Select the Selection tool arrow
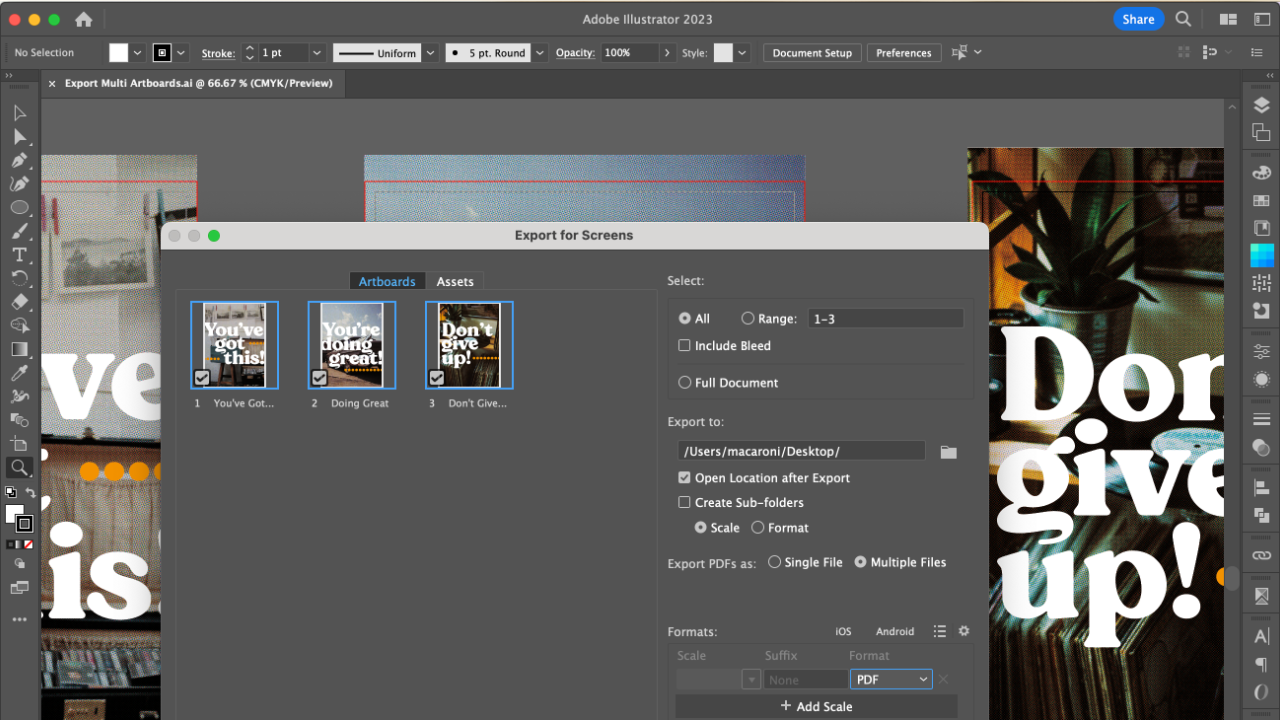This screenshot has height=720, width=1280. coord(19,113)
